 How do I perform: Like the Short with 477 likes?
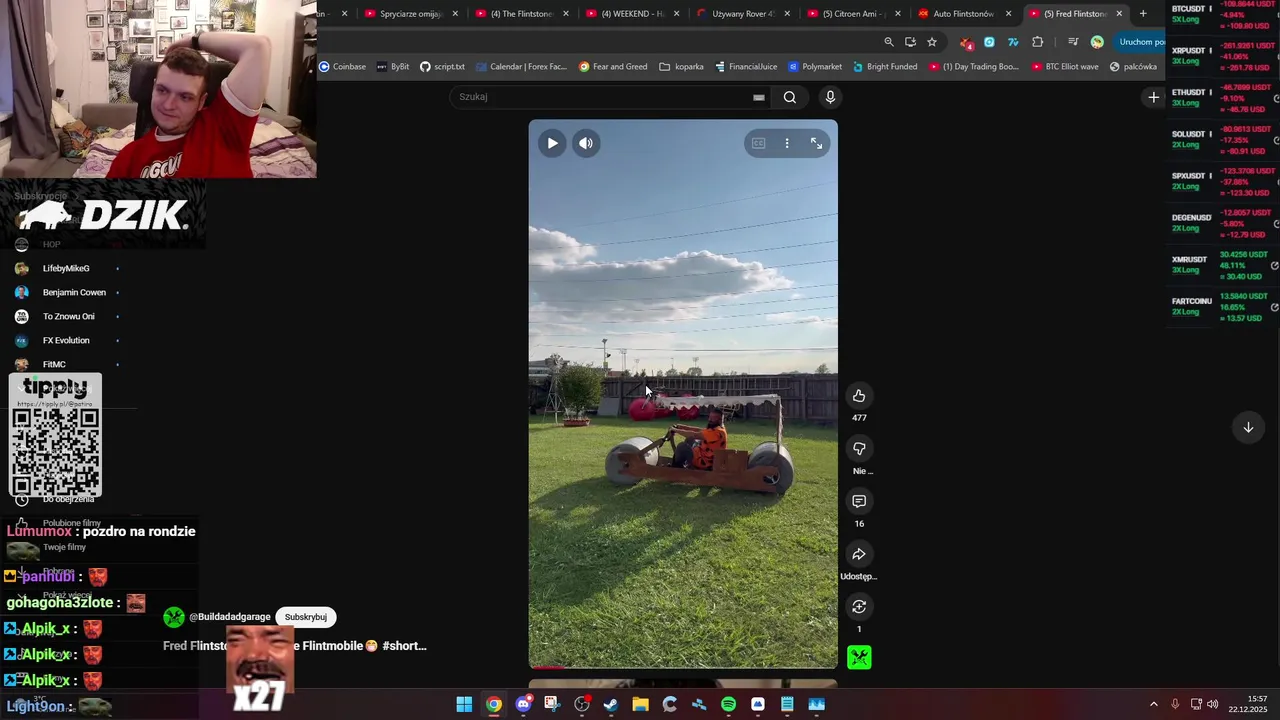coord(859,396)
